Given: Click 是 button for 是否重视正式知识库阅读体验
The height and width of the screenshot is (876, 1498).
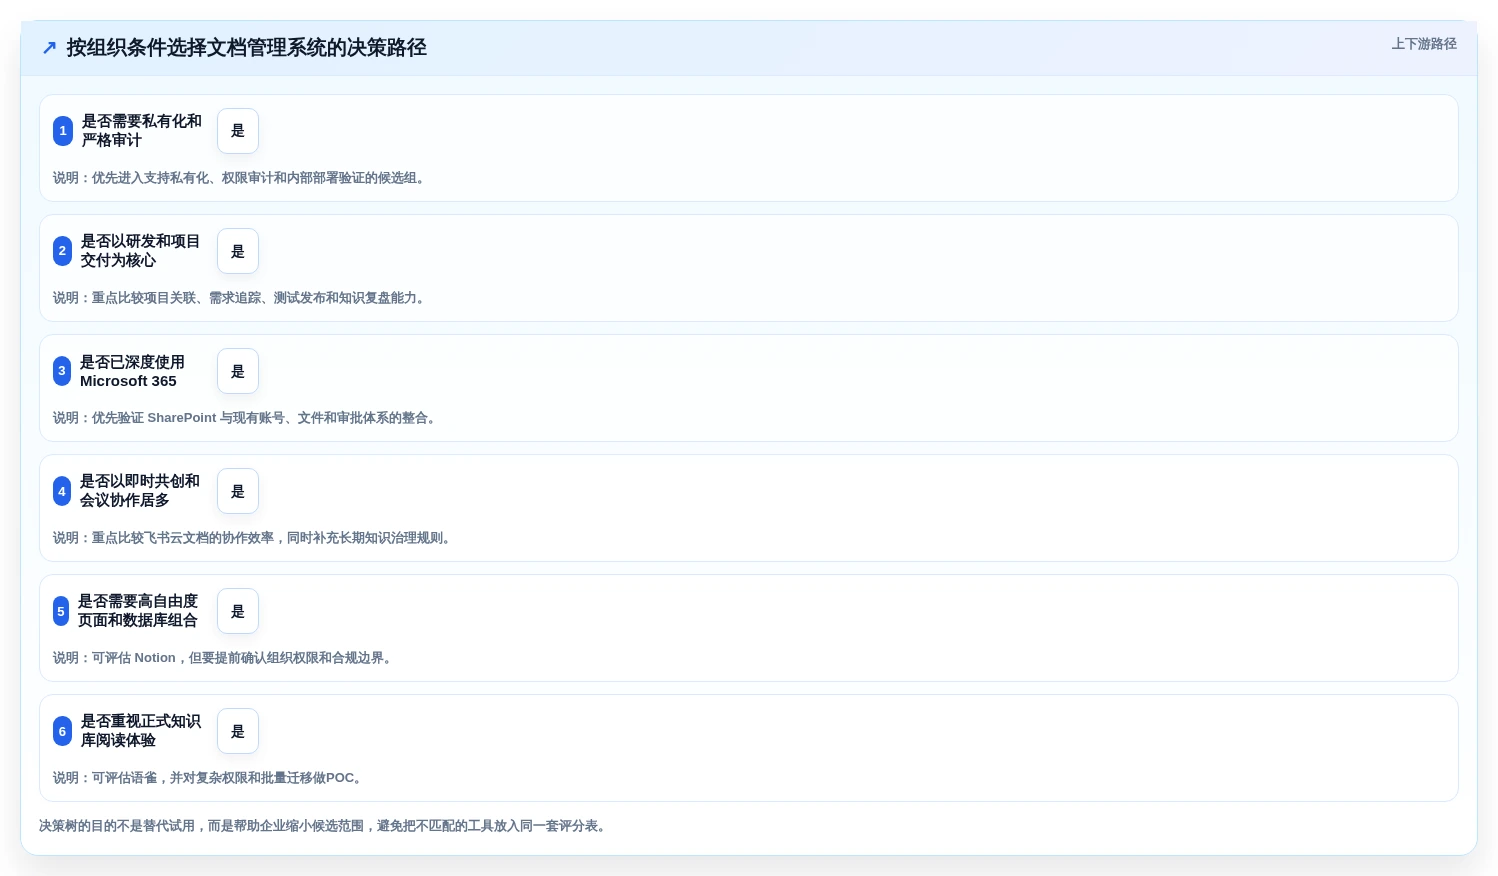Looking at the screenshot, I should (238, 731).
